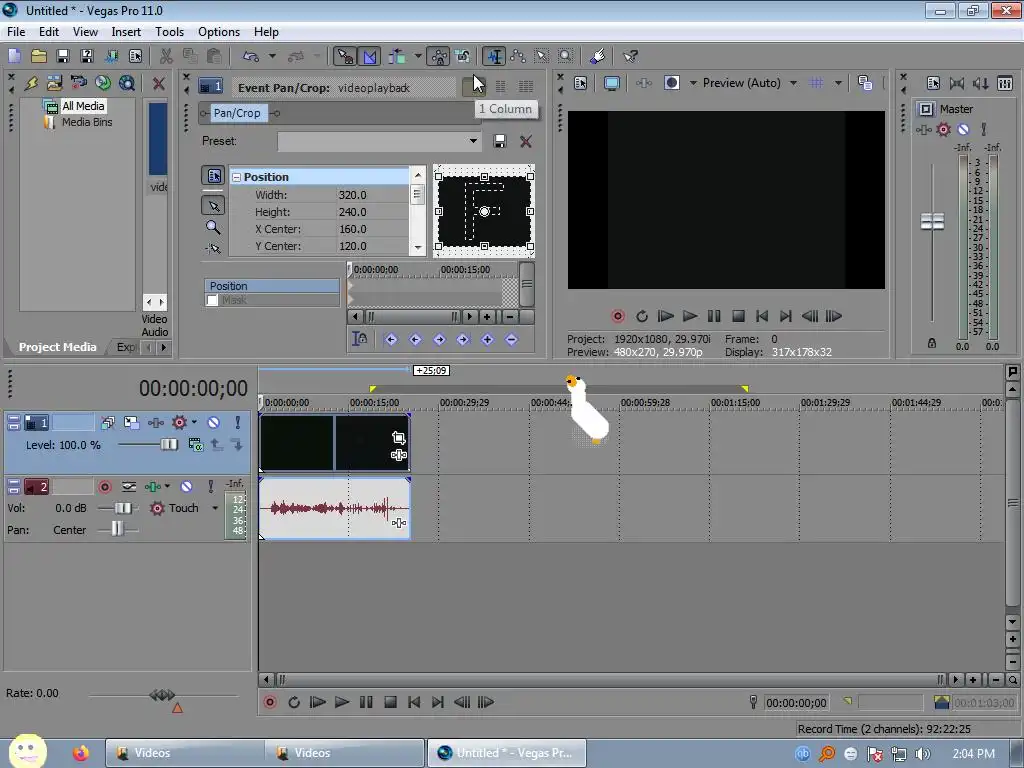Adjust track 1 Level slider

[x=168, y=445]
